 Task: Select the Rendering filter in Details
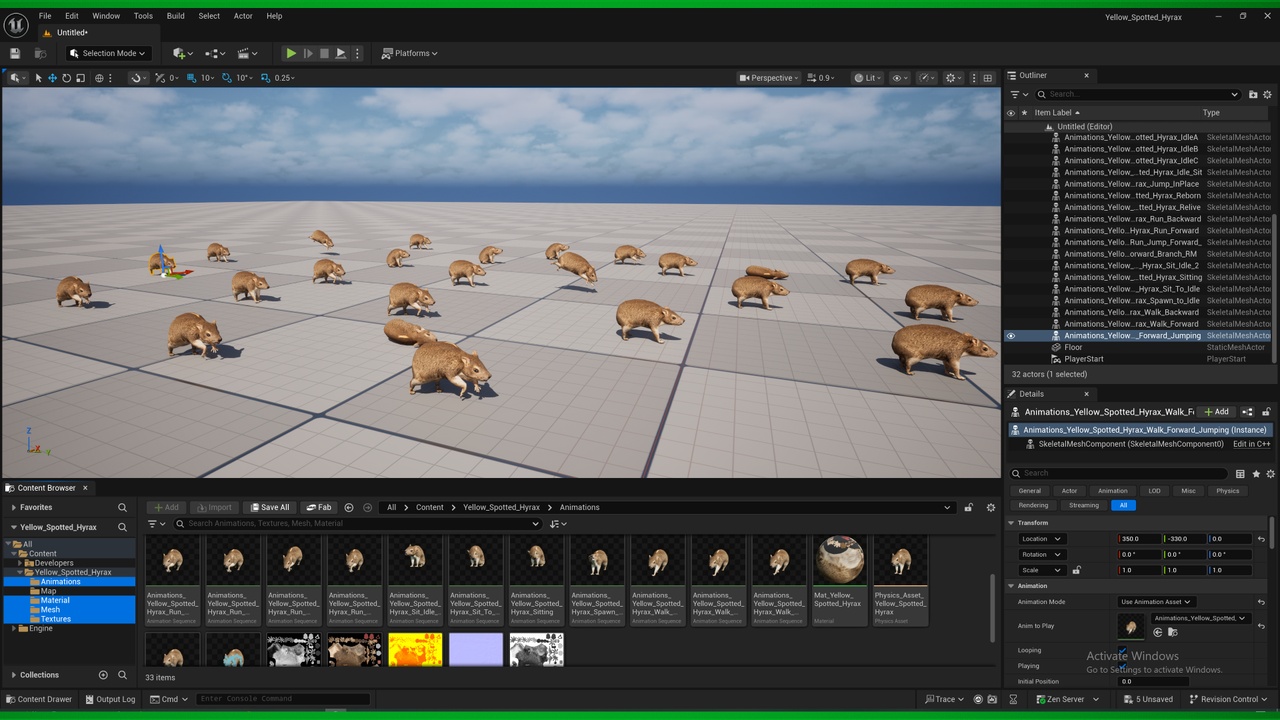pos(1033,505)
